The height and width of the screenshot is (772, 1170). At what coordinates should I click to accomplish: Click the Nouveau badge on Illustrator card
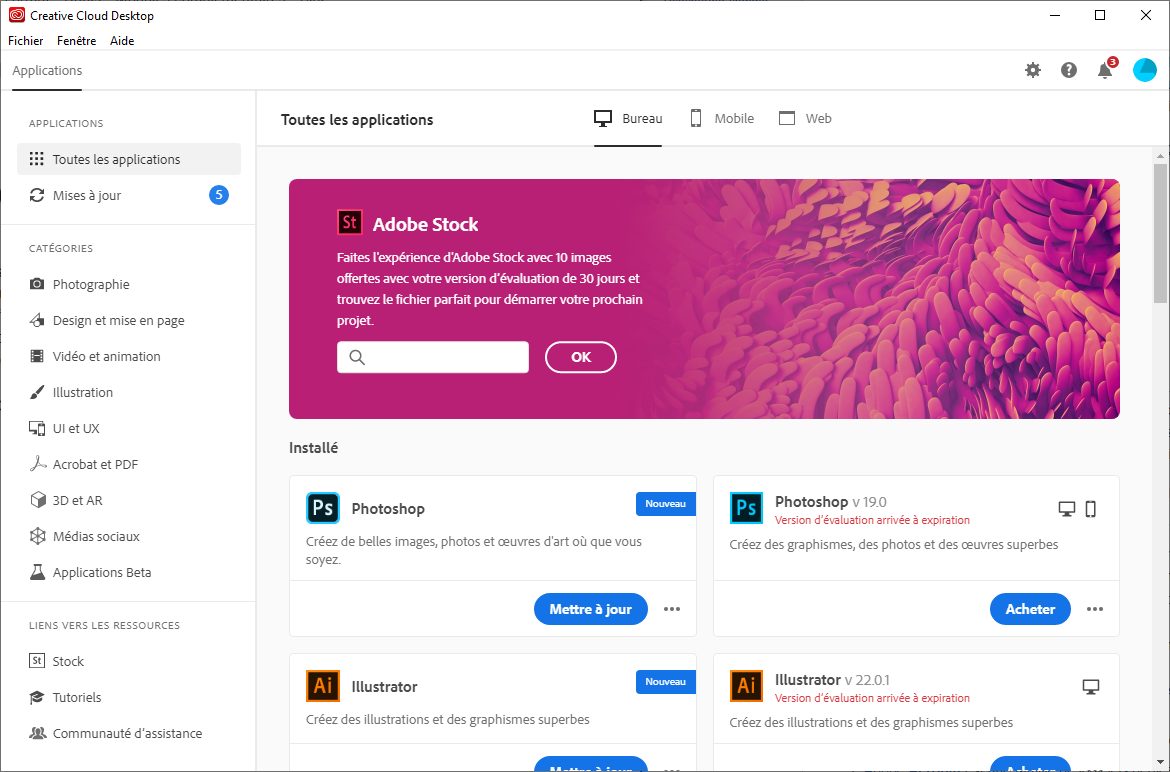coord(666,682)
